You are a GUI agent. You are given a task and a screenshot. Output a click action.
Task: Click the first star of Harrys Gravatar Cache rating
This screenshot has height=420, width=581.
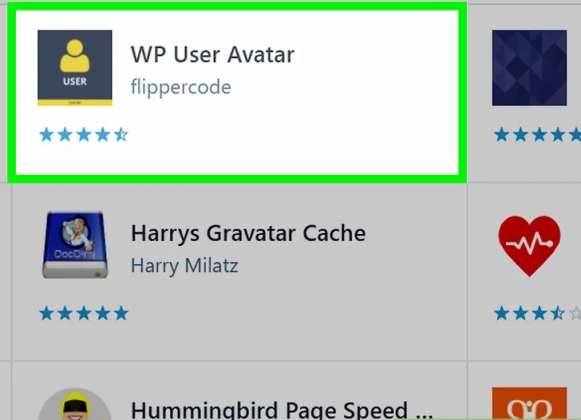click(46, 314)
